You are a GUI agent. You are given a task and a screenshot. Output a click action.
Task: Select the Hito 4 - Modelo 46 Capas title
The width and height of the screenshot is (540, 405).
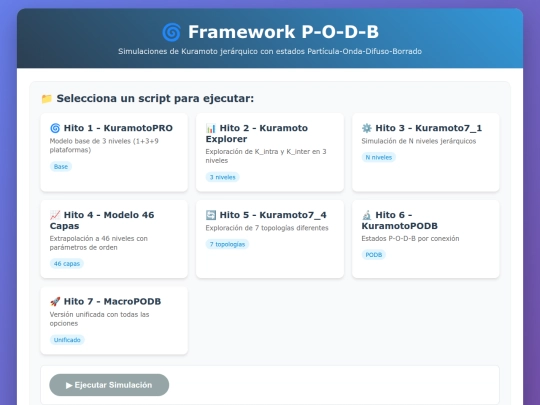point(102,220)
